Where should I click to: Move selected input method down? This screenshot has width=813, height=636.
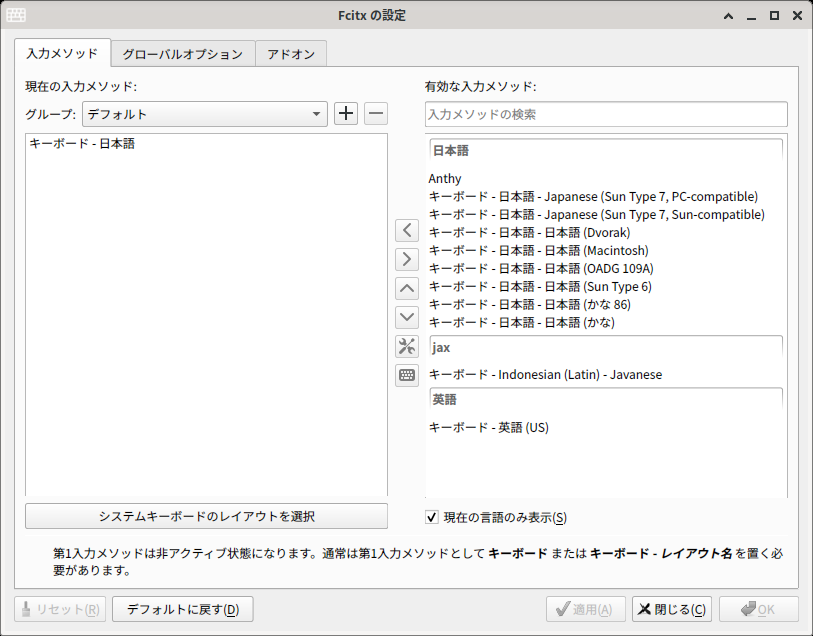point(407,317)
